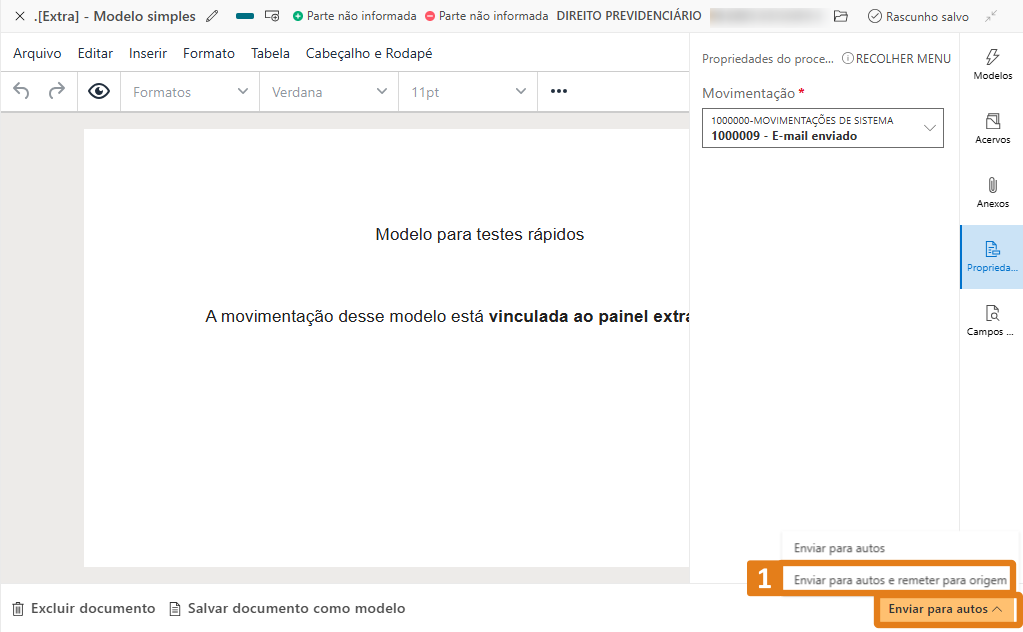
Task: Click the undo arrow in toolbar
Action: pos(22,92)
